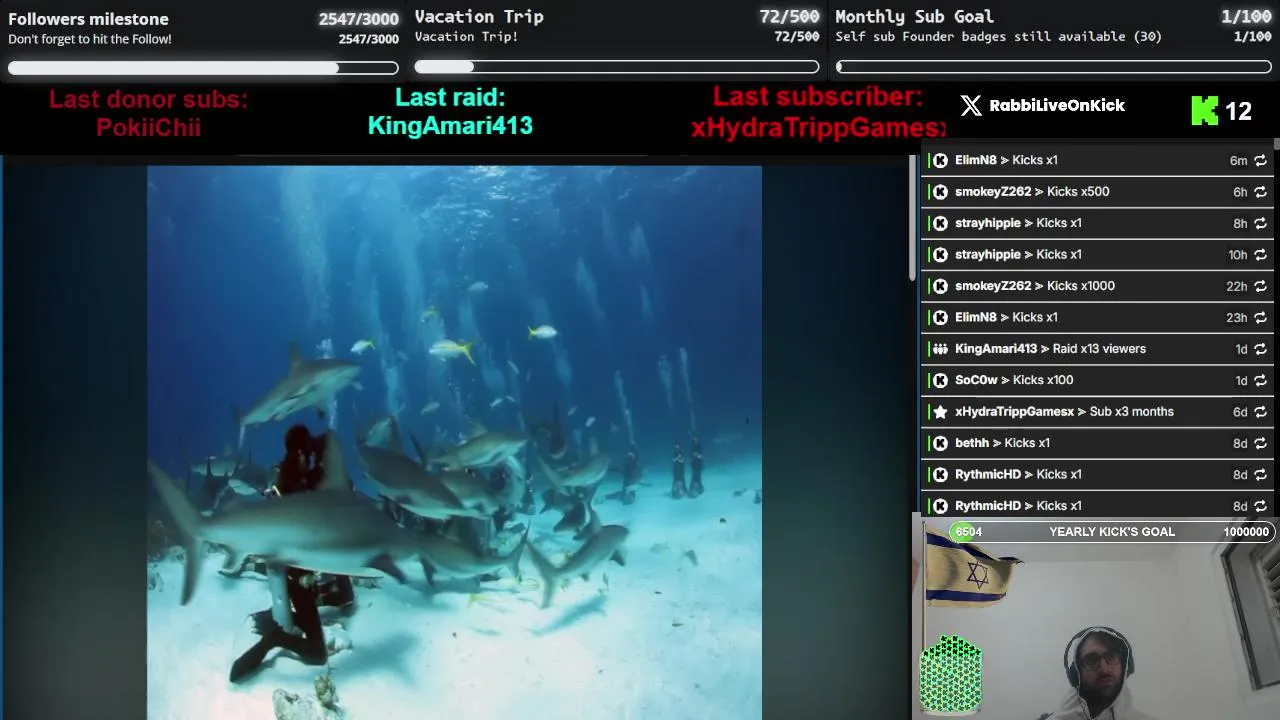The height and width of the screenshot is (720, 1280).
Task: Replay the ElimN8 Kicks x1 event from 6m
Action: (x=1260, y=160)
